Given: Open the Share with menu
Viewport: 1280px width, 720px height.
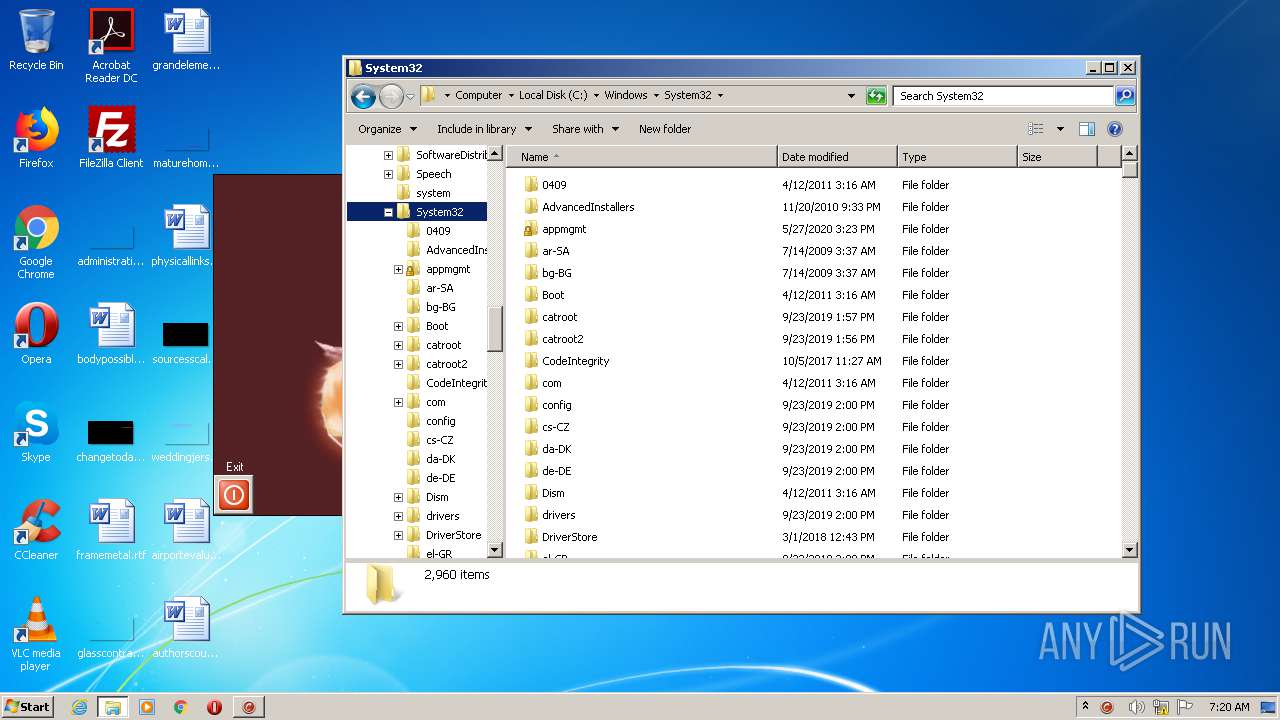Looking at the screenshot, I should (585, 129).
